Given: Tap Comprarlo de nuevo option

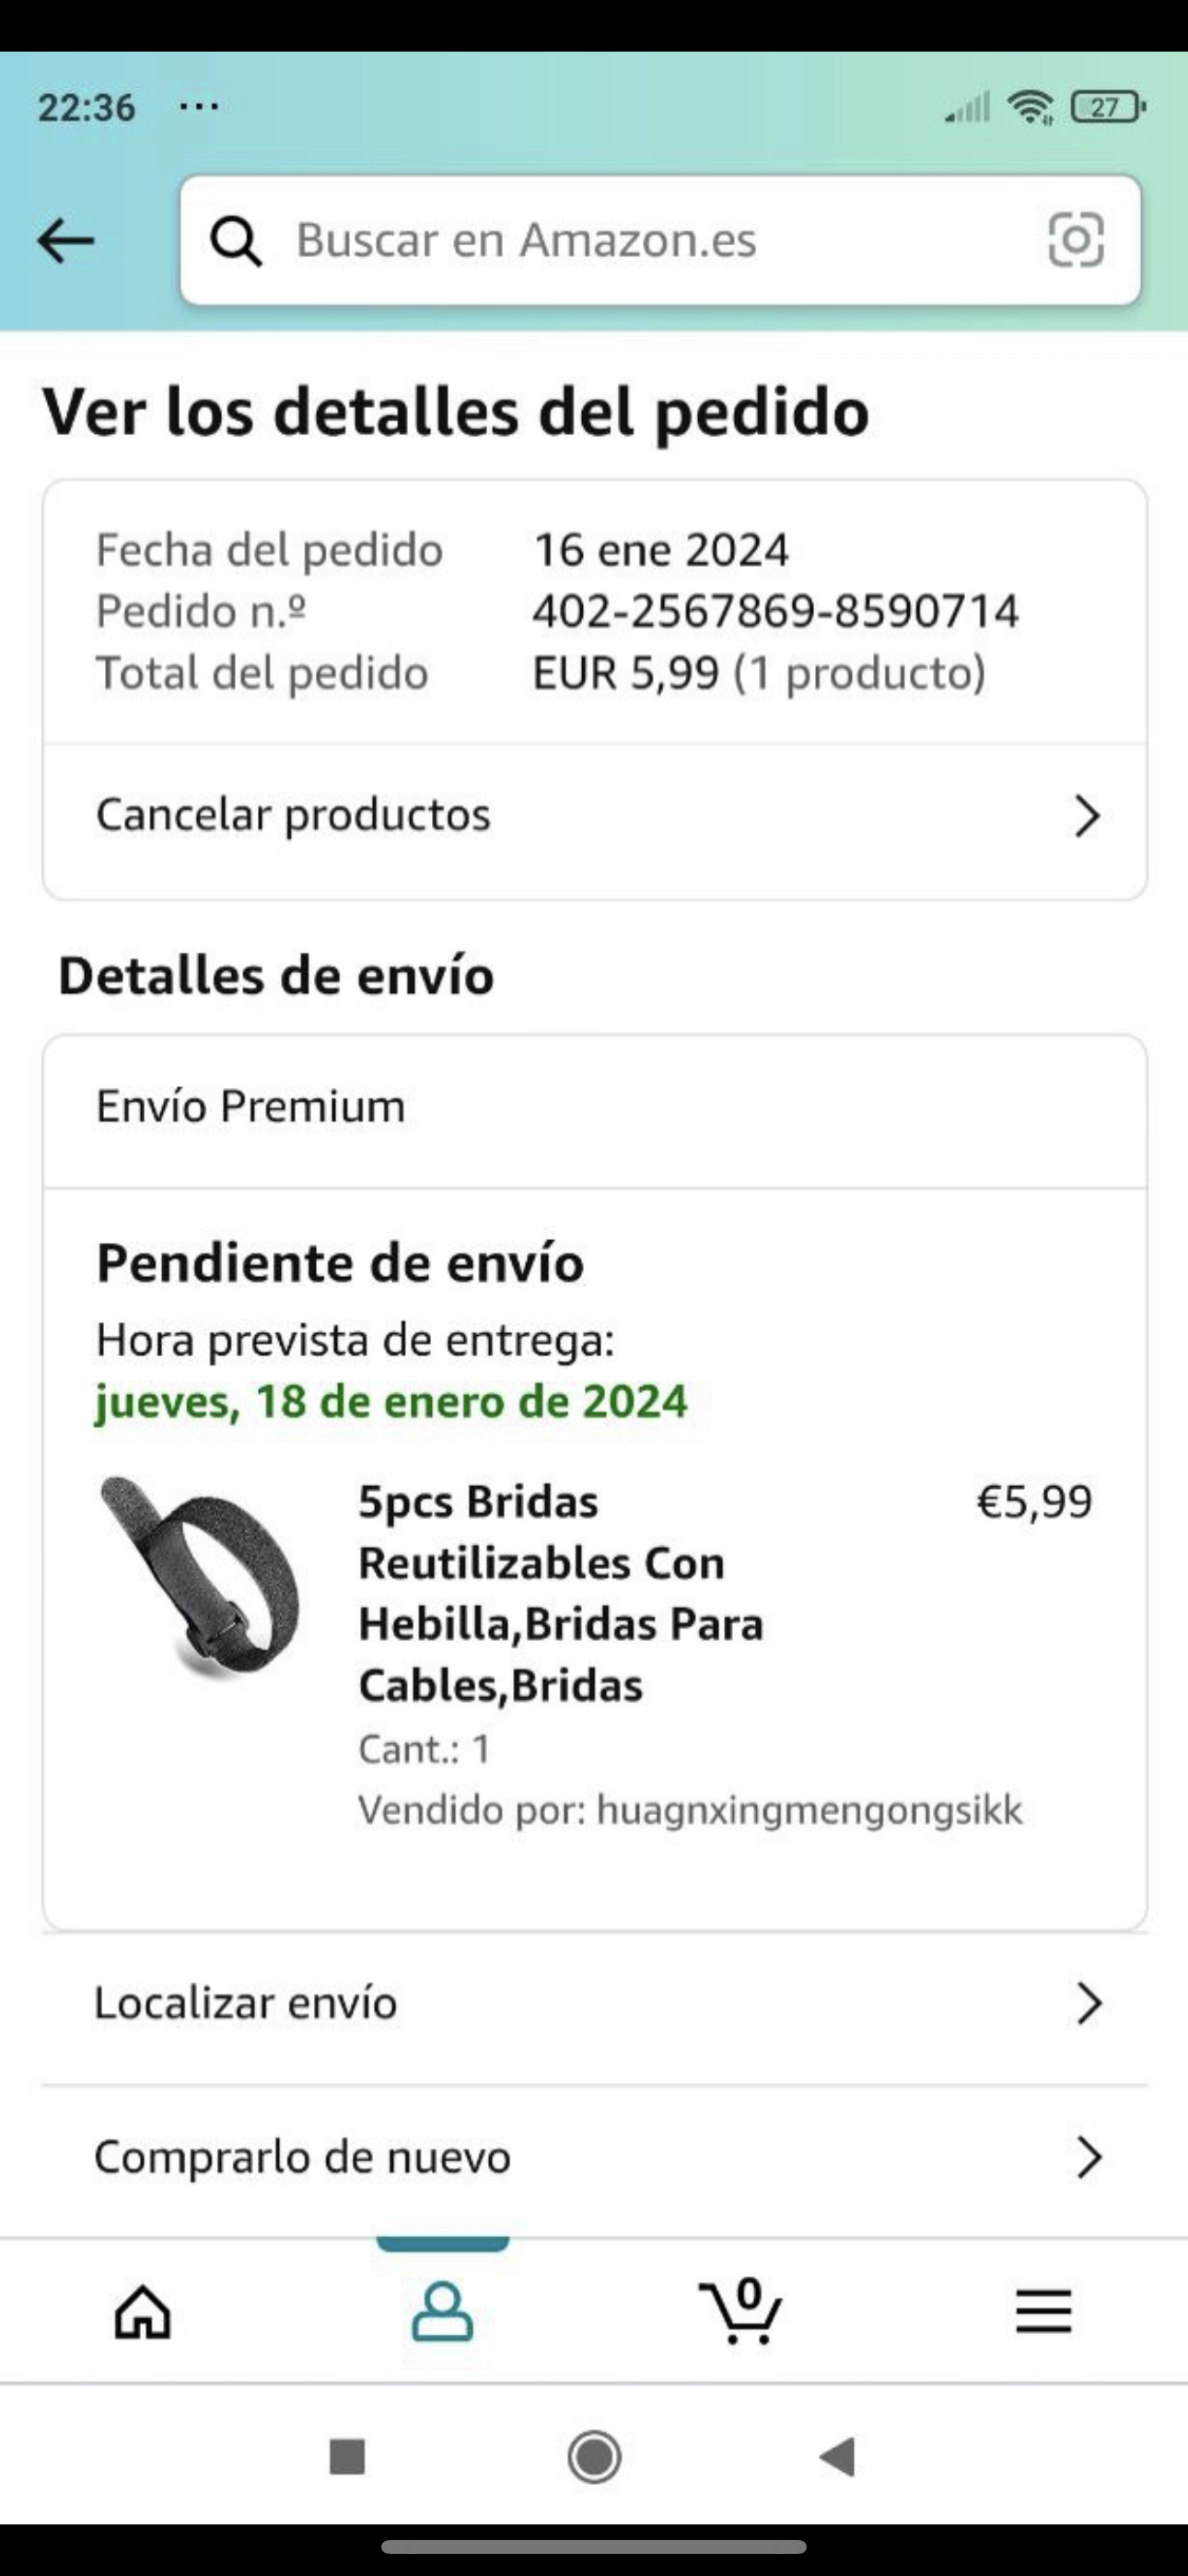Looking at the screenshot, I should click(302, 2157).
